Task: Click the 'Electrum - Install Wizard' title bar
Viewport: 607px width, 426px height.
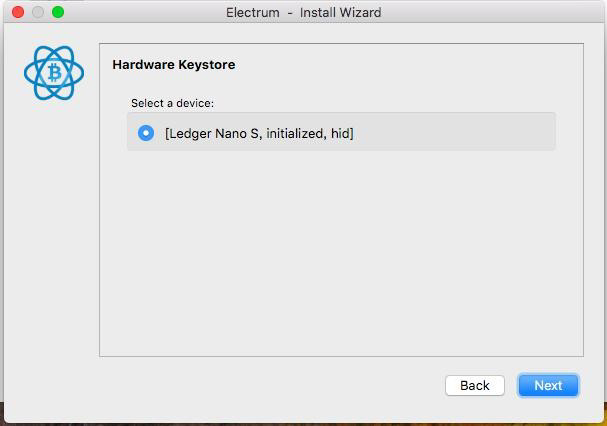Action: [x=304, y=12]
